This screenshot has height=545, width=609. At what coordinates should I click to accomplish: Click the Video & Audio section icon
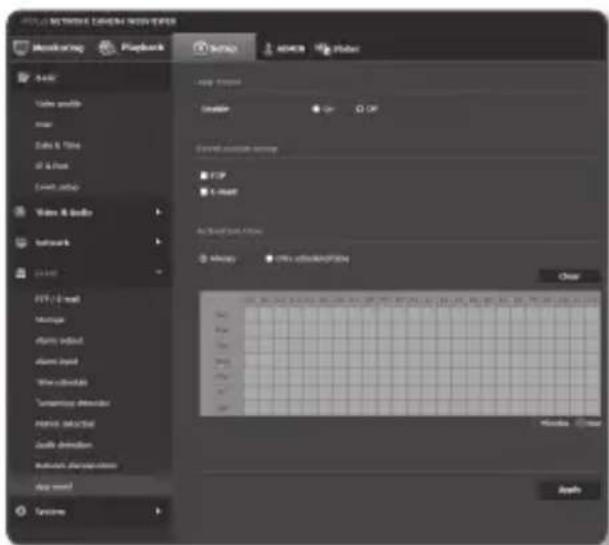pos(20,212)
